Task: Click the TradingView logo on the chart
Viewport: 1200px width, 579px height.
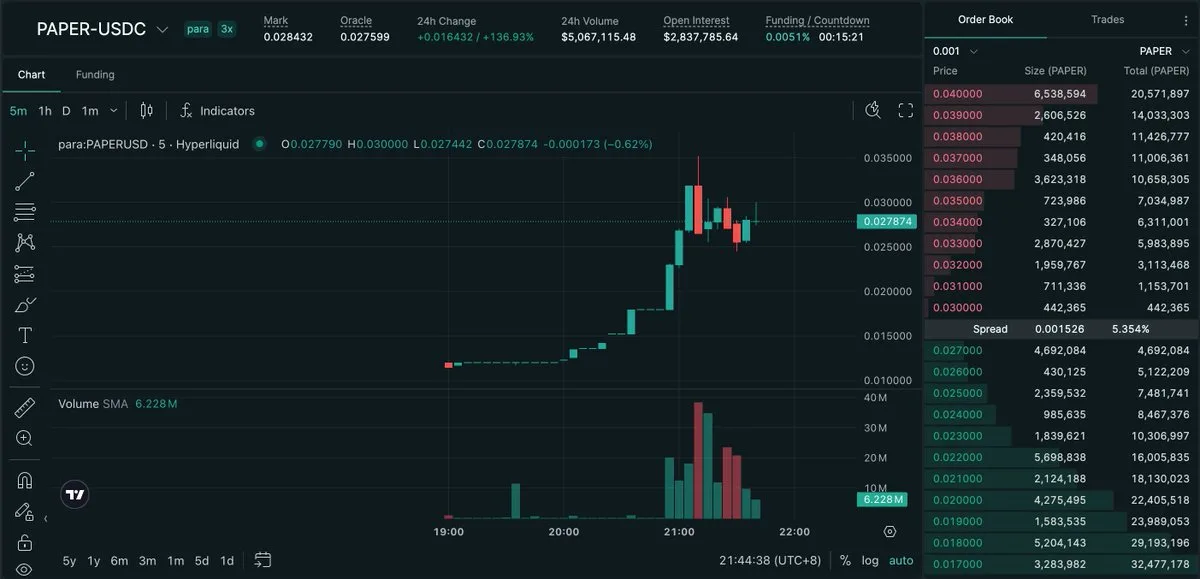Action: coord(75,494)
